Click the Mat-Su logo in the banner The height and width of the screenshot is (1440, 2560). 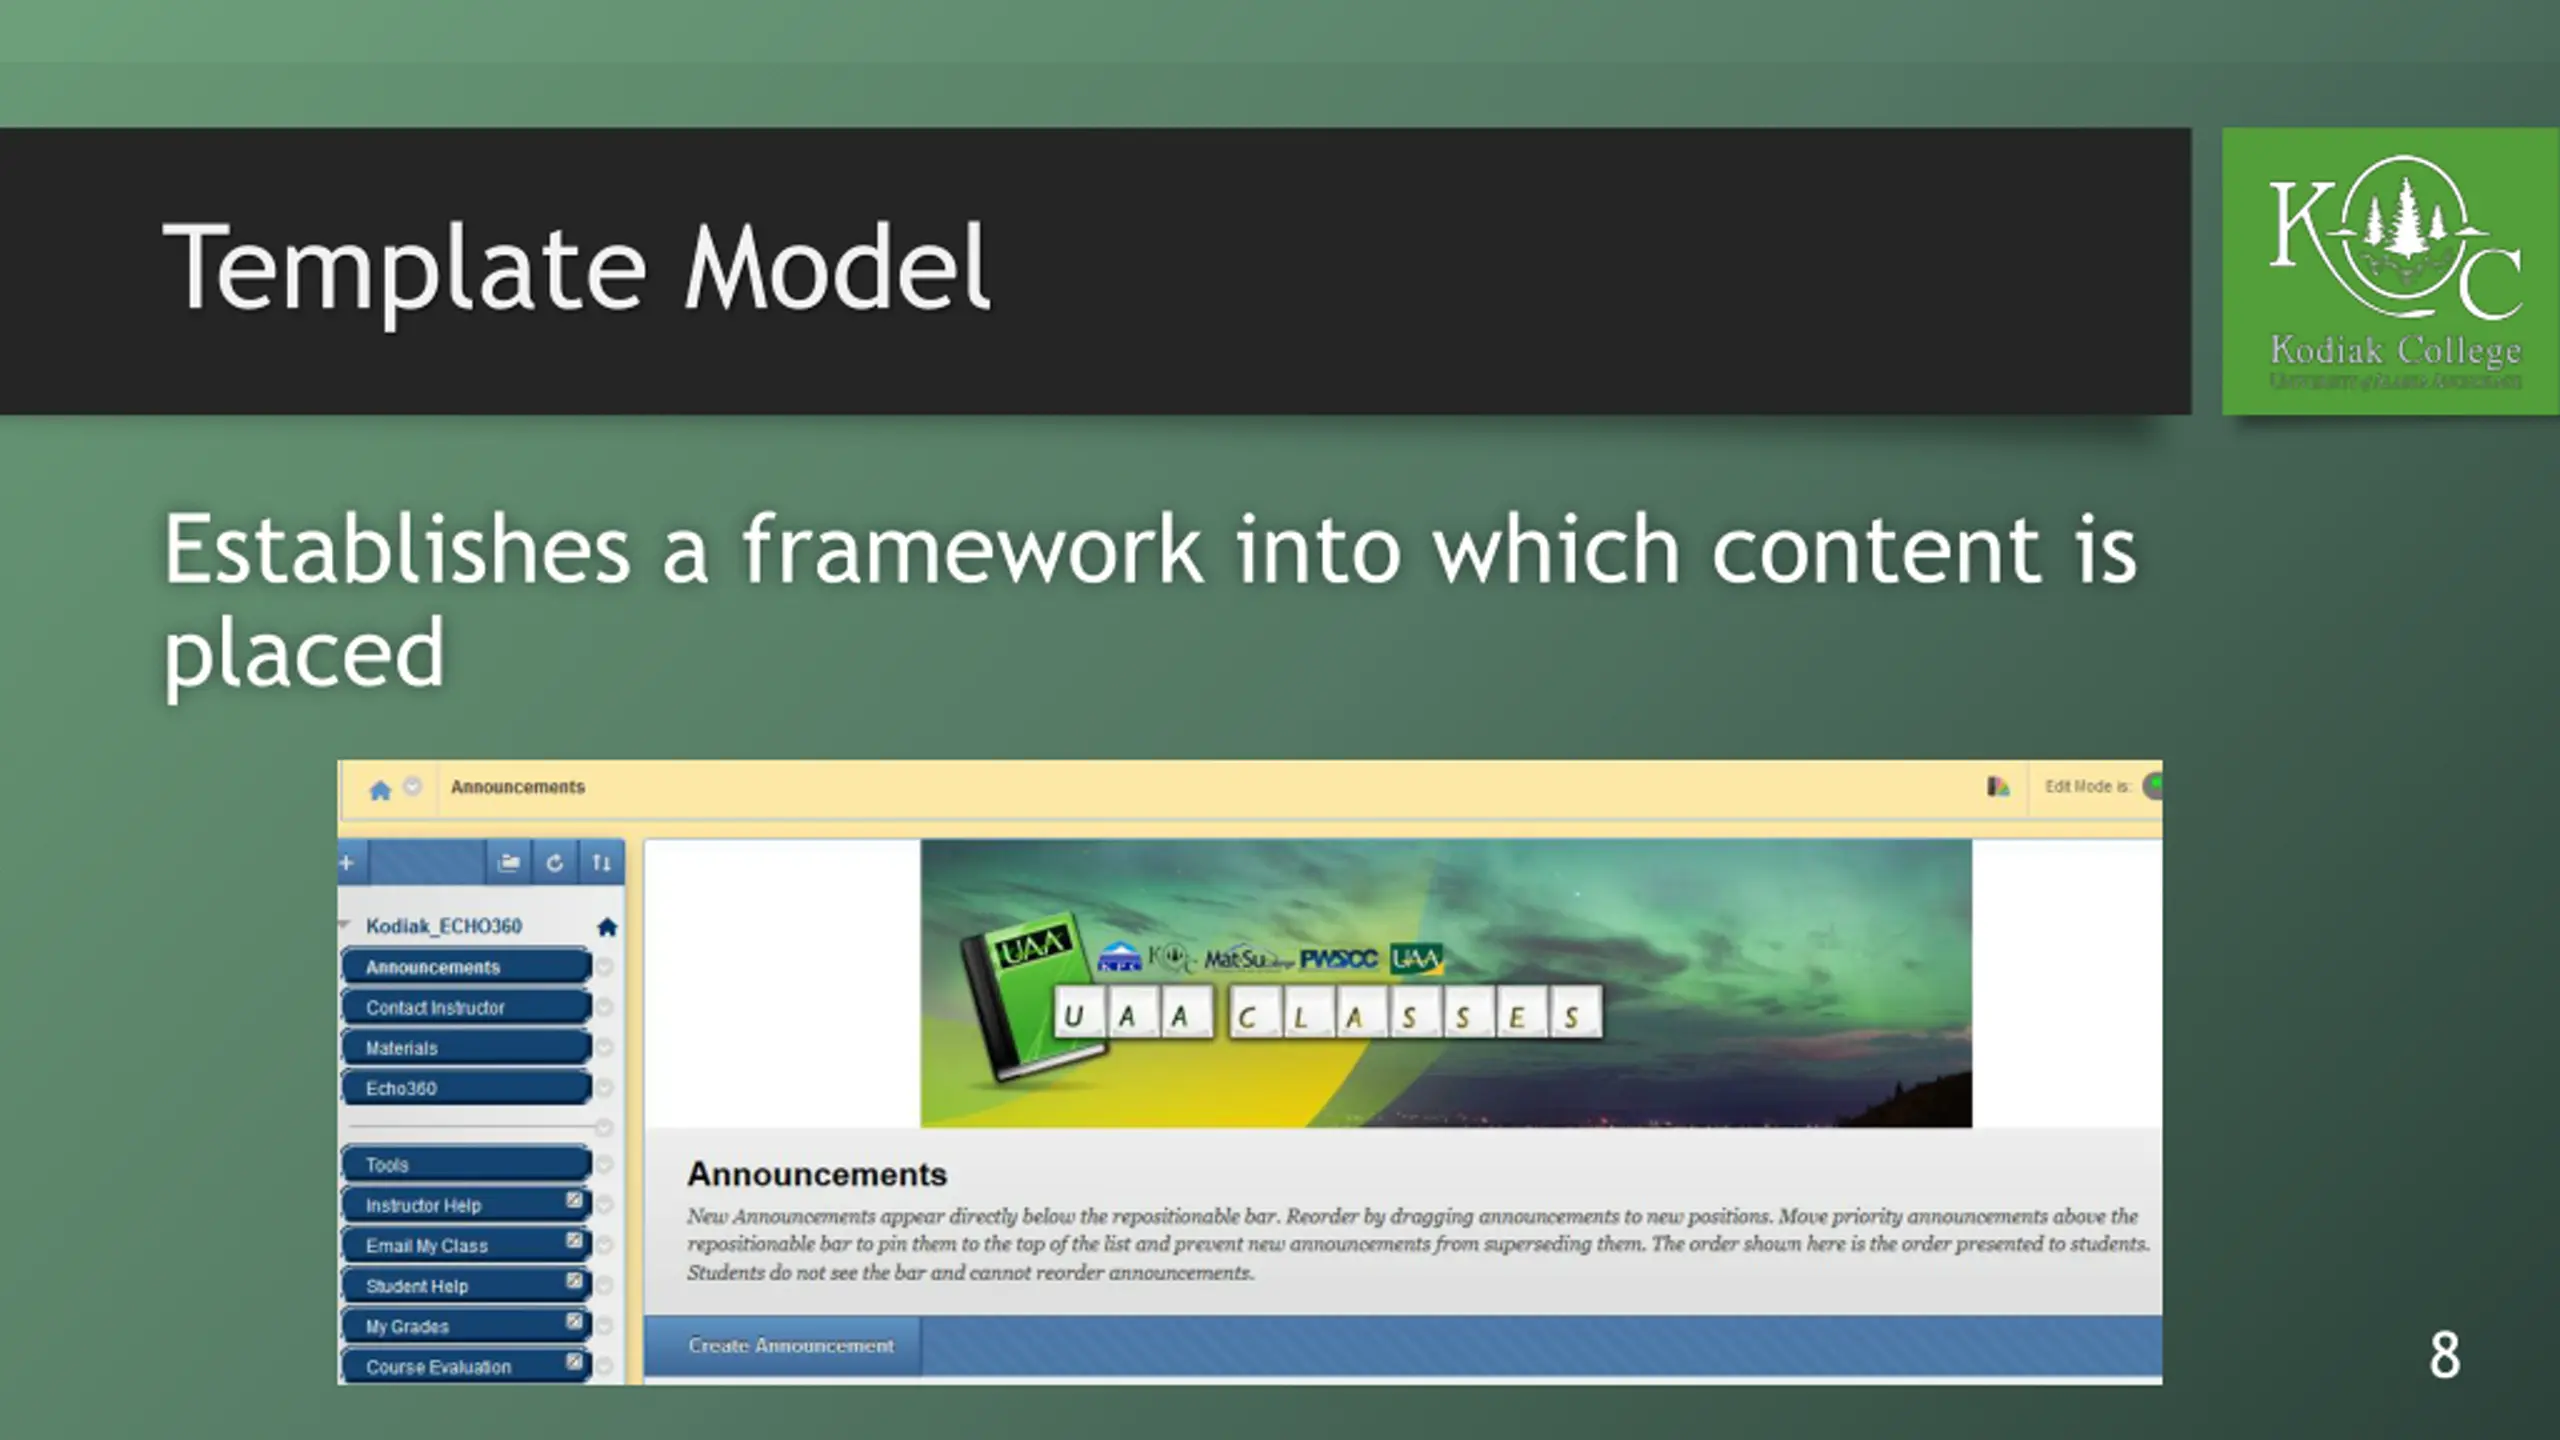click(1248, 959)
